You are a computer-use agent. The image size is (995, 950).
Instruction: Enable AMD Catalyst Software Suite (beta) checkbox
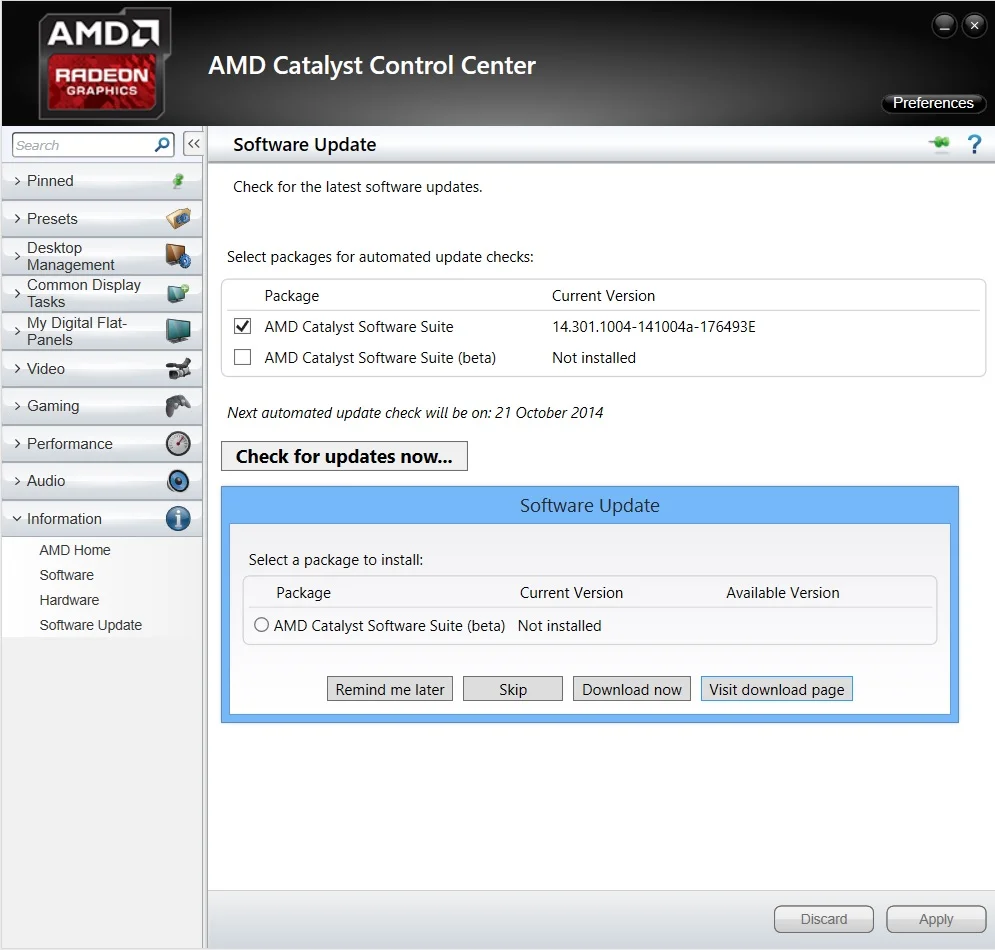point(242,357)
